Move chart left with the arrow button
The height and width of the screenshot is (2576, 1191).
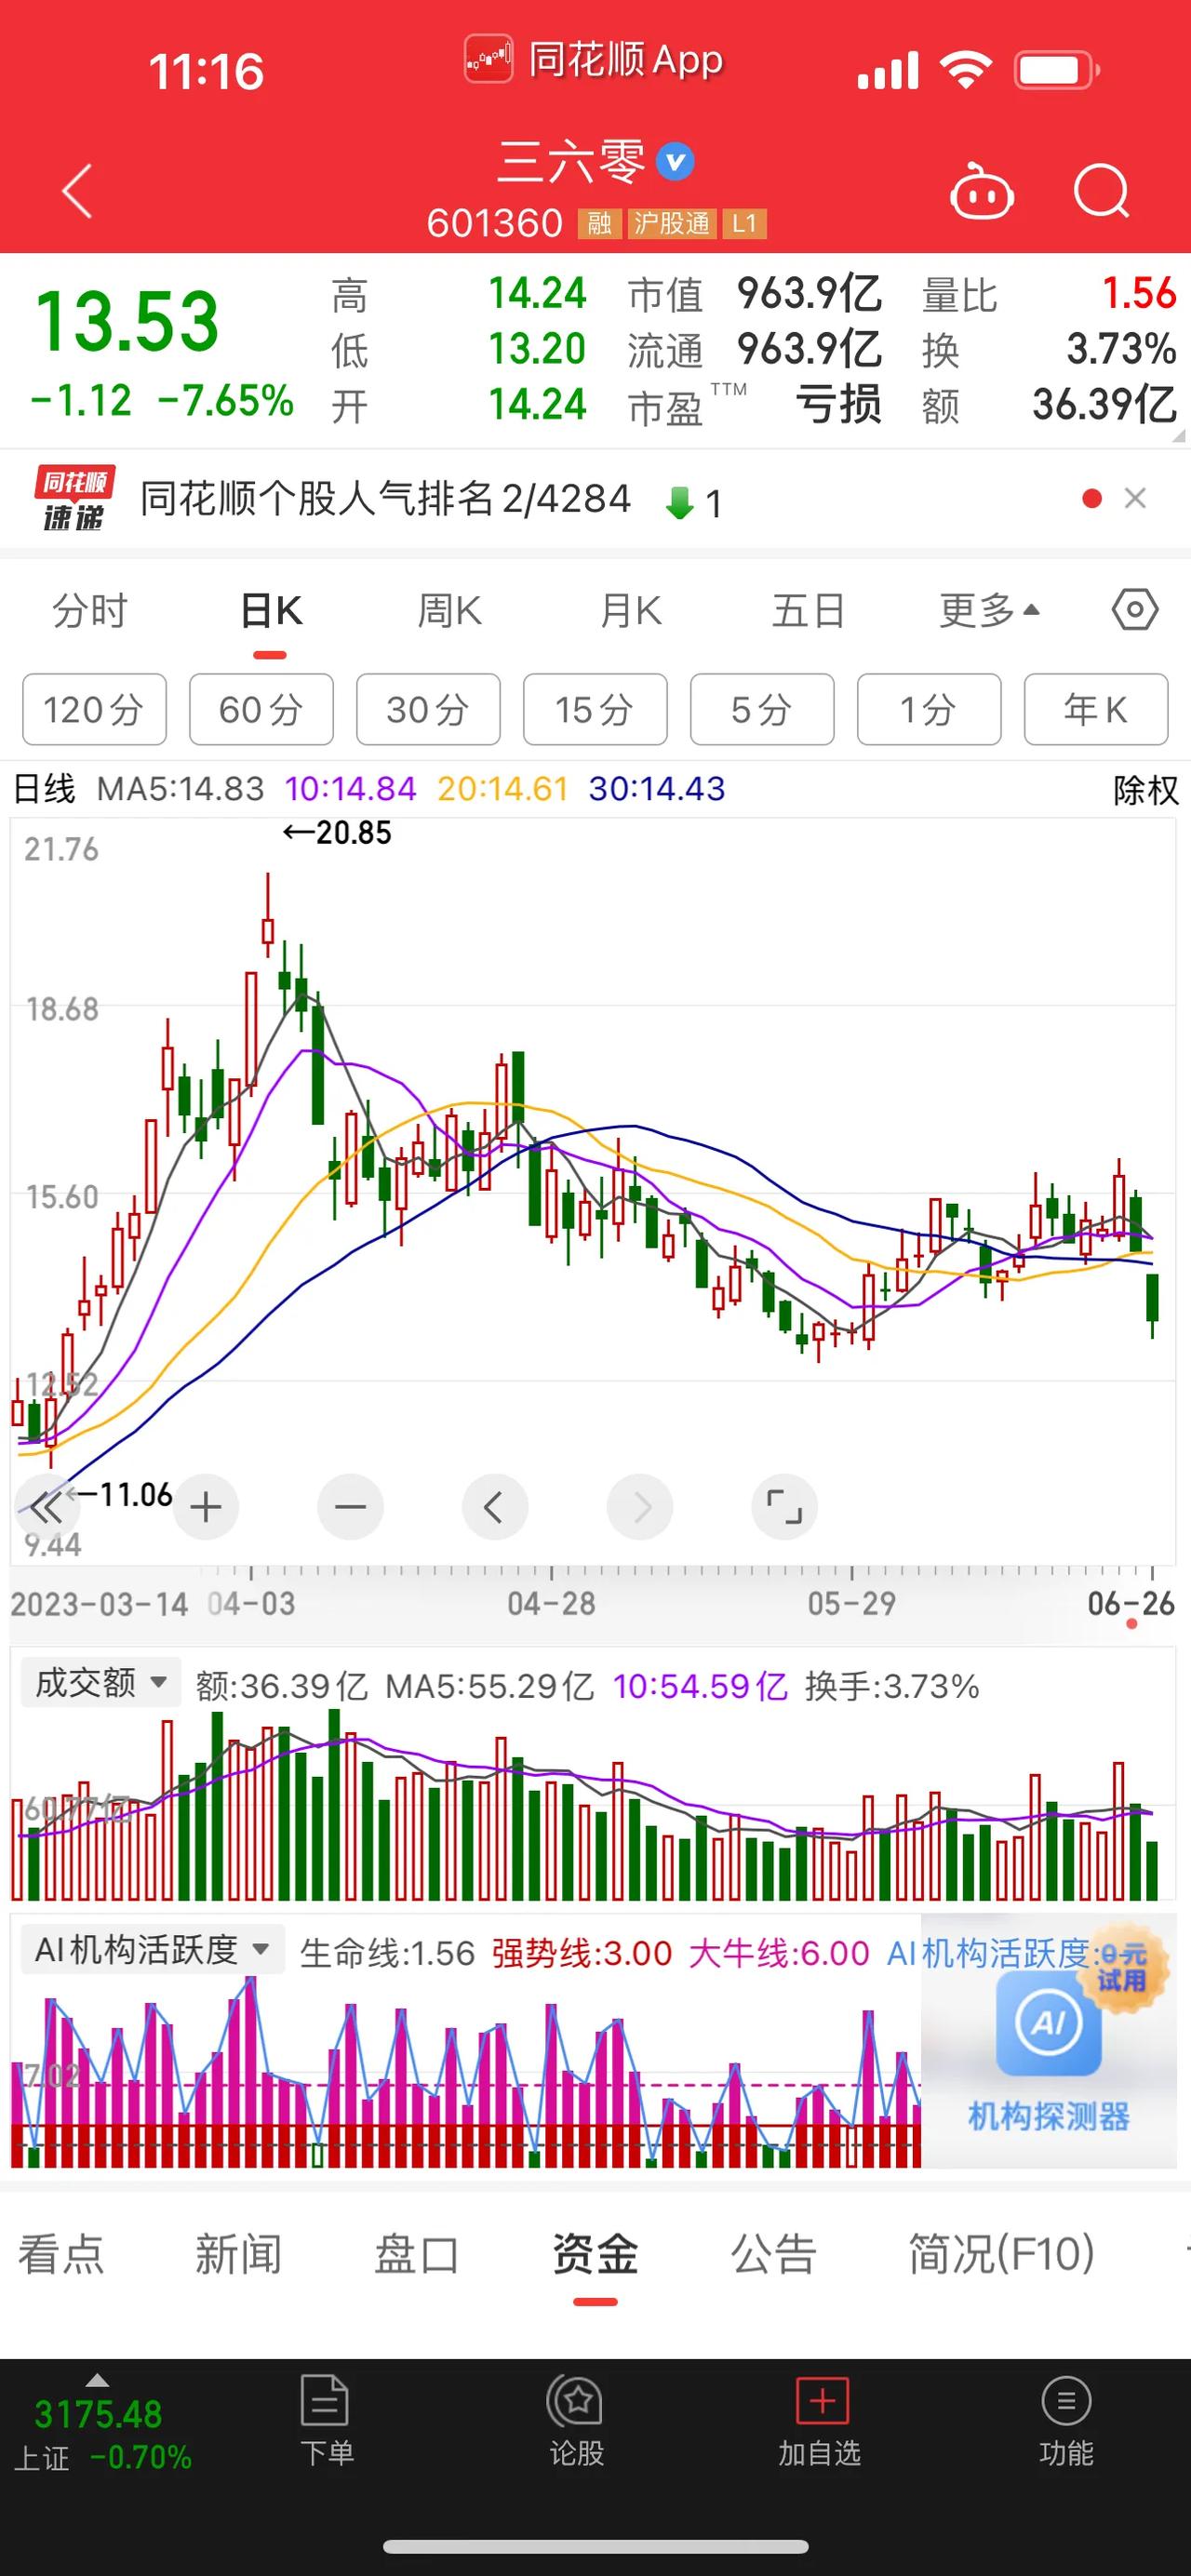pos(494,1506)
